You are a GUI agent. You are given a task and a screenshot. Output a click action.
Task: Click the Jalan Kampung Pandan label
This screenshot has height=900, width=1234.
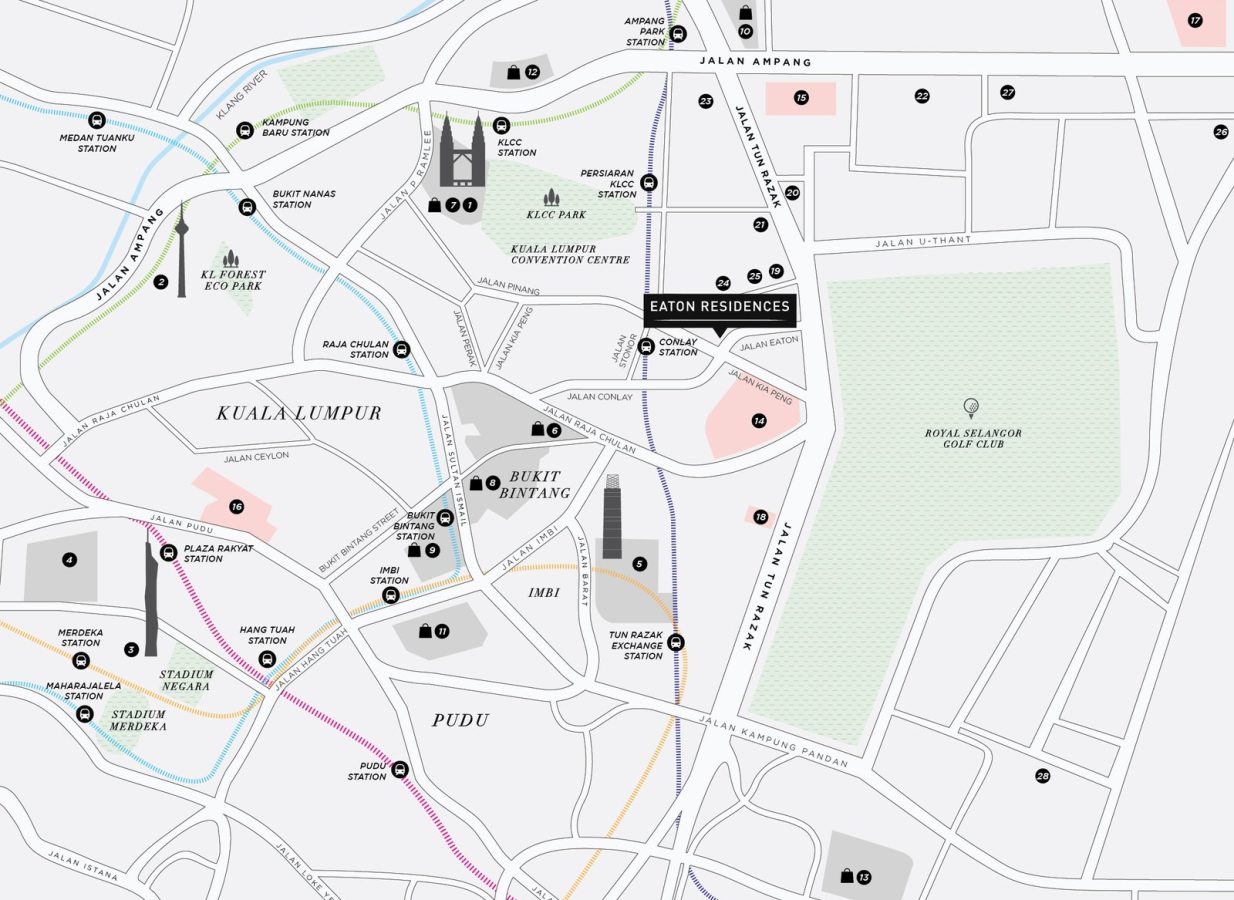[773, 742]
